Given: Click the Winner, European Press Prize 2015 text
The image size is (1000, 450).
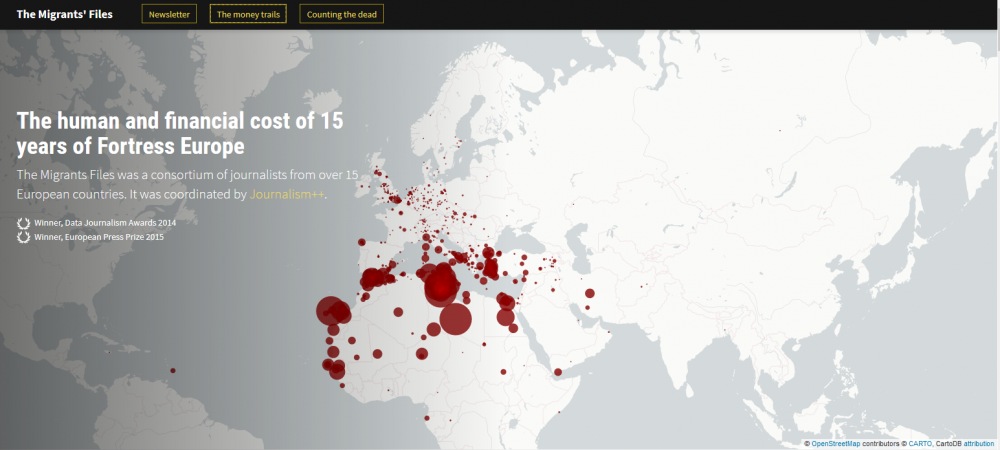Looking at the screenshot, I should (99, 237).
